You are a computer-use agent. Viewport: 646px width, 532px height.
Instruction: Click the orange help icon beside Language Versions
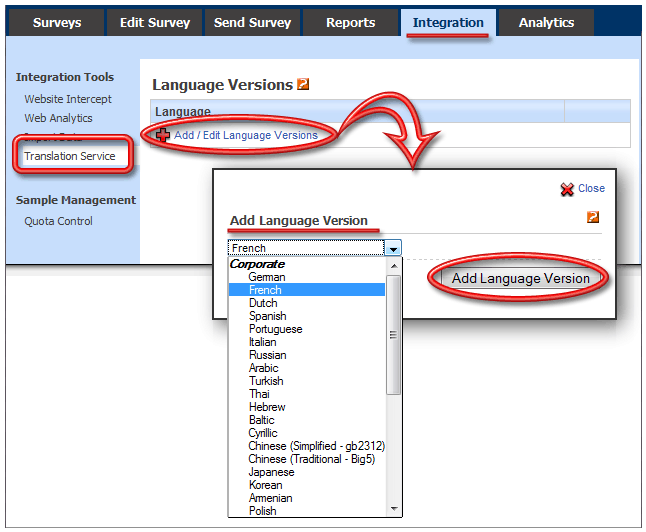(x=303, y=85)
